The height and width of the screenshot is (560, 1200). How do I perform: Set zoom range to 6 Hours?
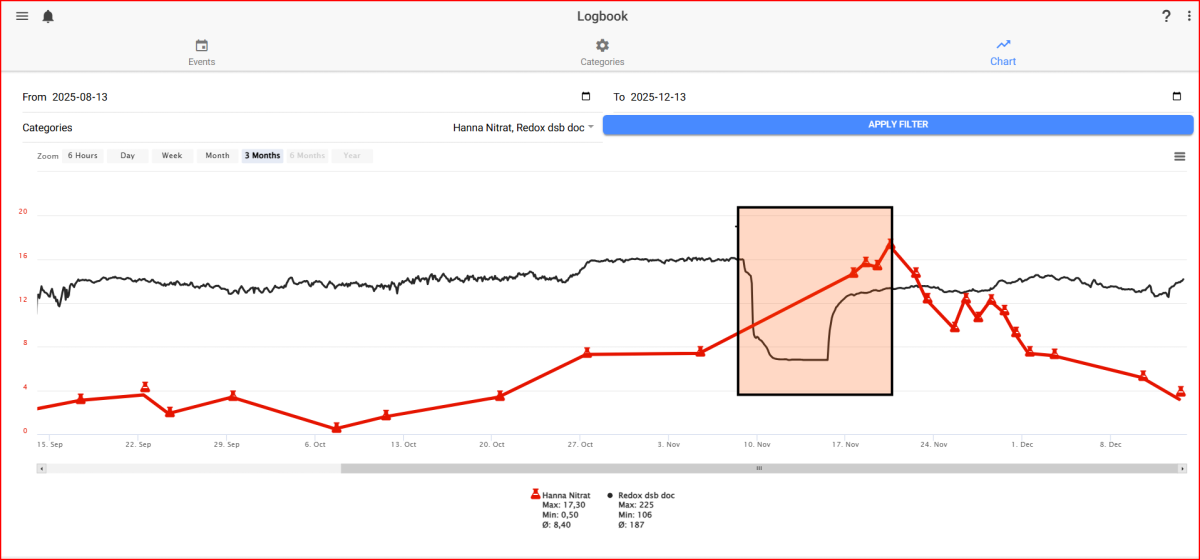[x=82, y=156]
